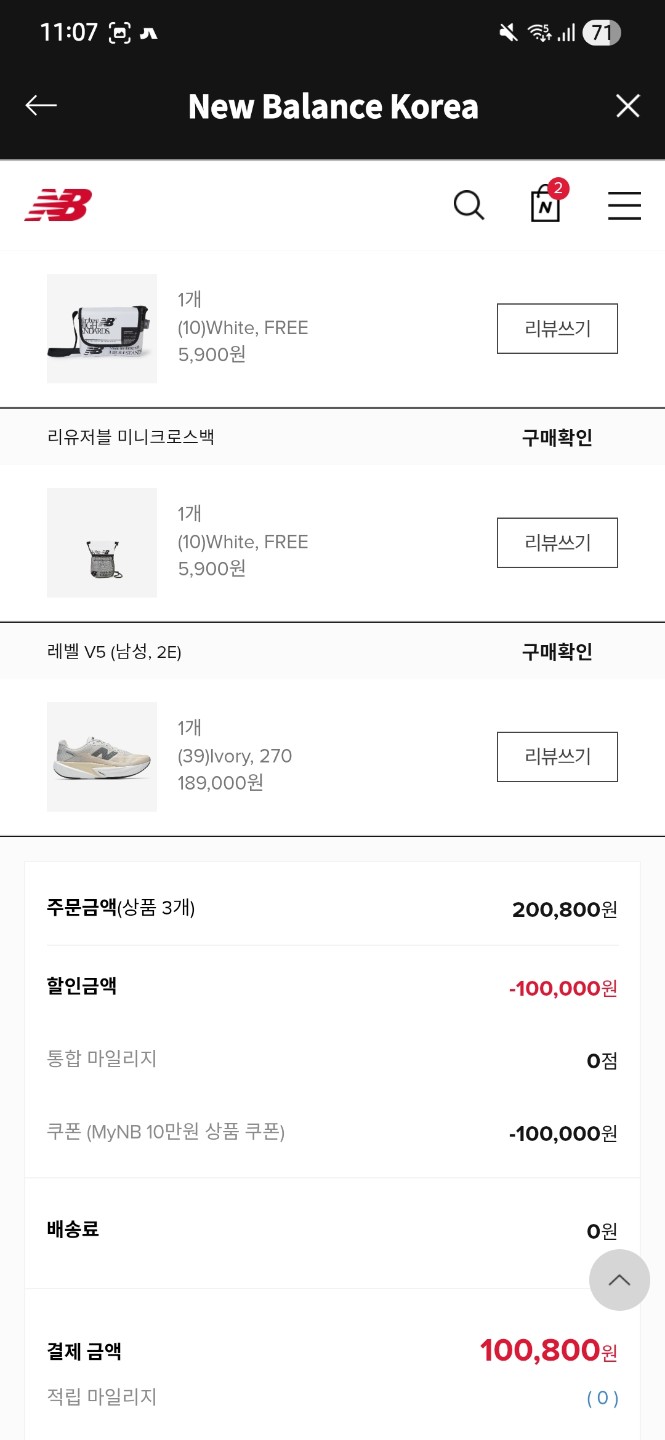This screenshot has height=1440, width=665.
Task: Tap the cart badge showing 2
Action: click(x=558, y=188)
